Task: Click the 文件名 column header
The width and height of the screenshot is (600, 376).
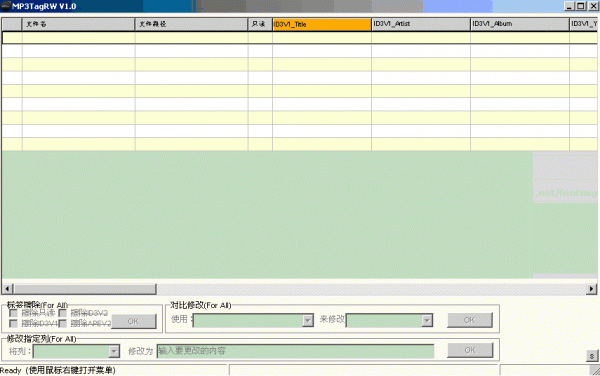Action: [78, 24]
